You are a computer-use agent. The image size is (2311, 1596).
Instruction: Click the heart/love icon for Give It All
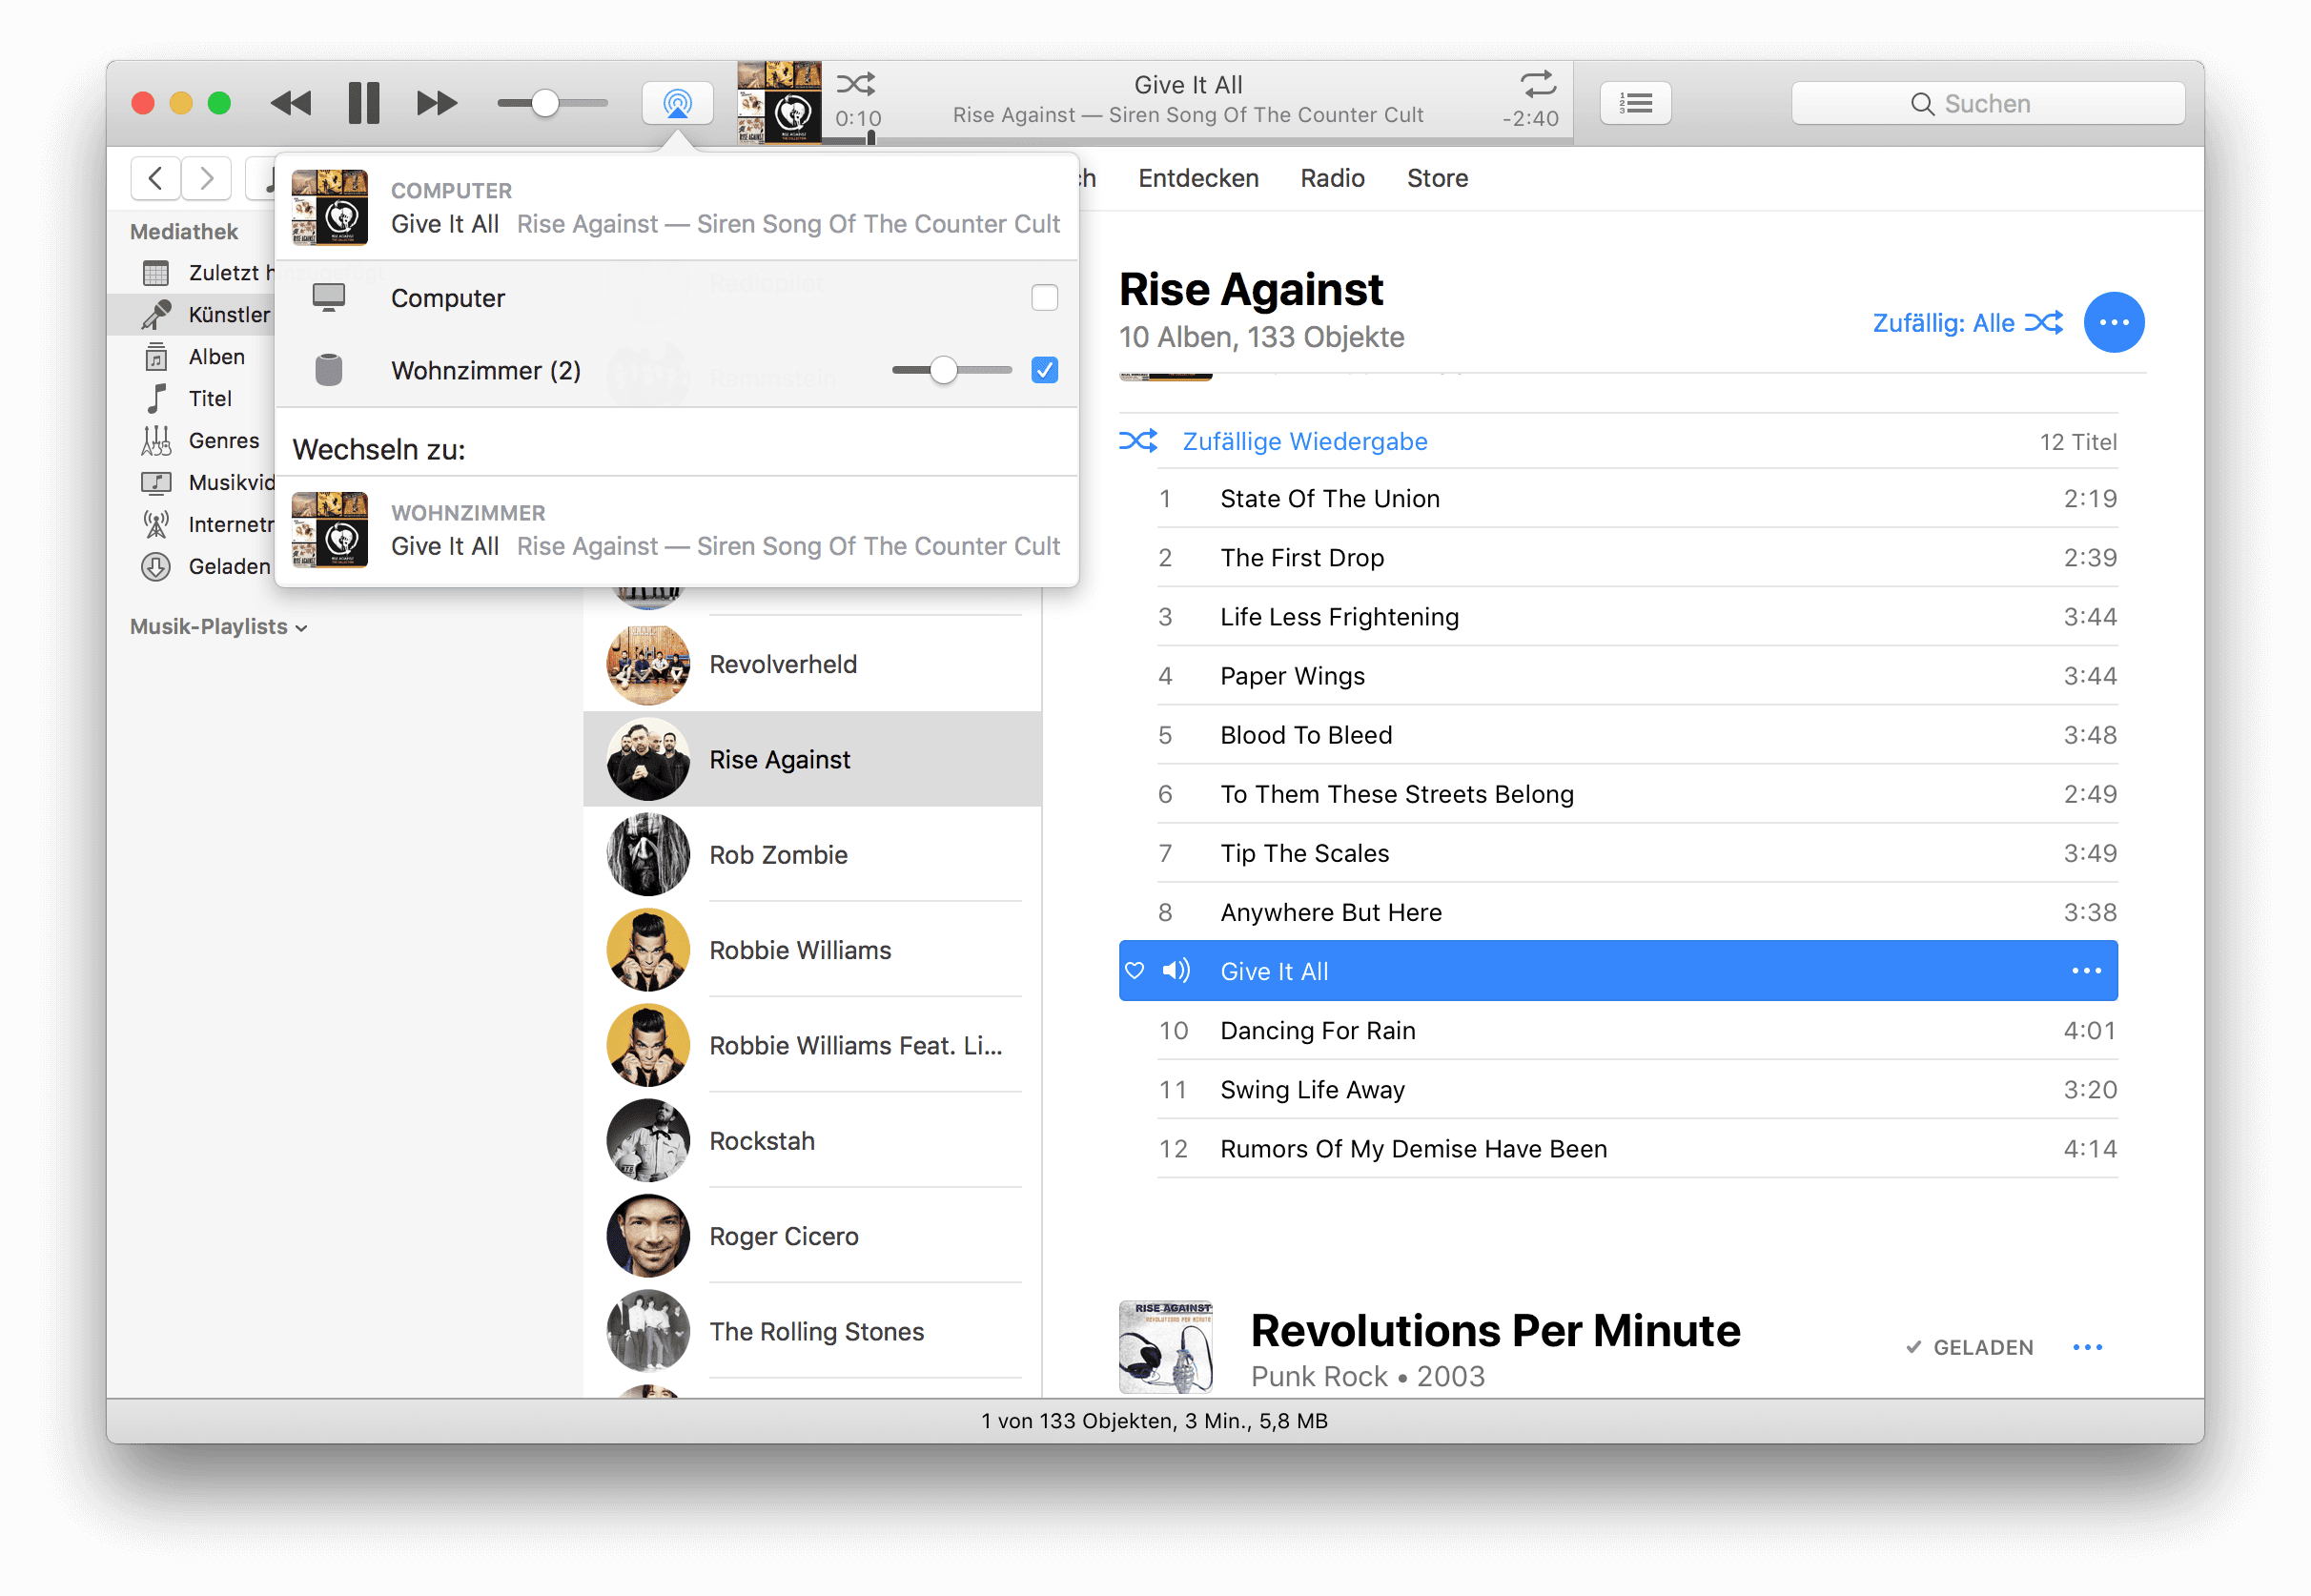coord(1138,971)
